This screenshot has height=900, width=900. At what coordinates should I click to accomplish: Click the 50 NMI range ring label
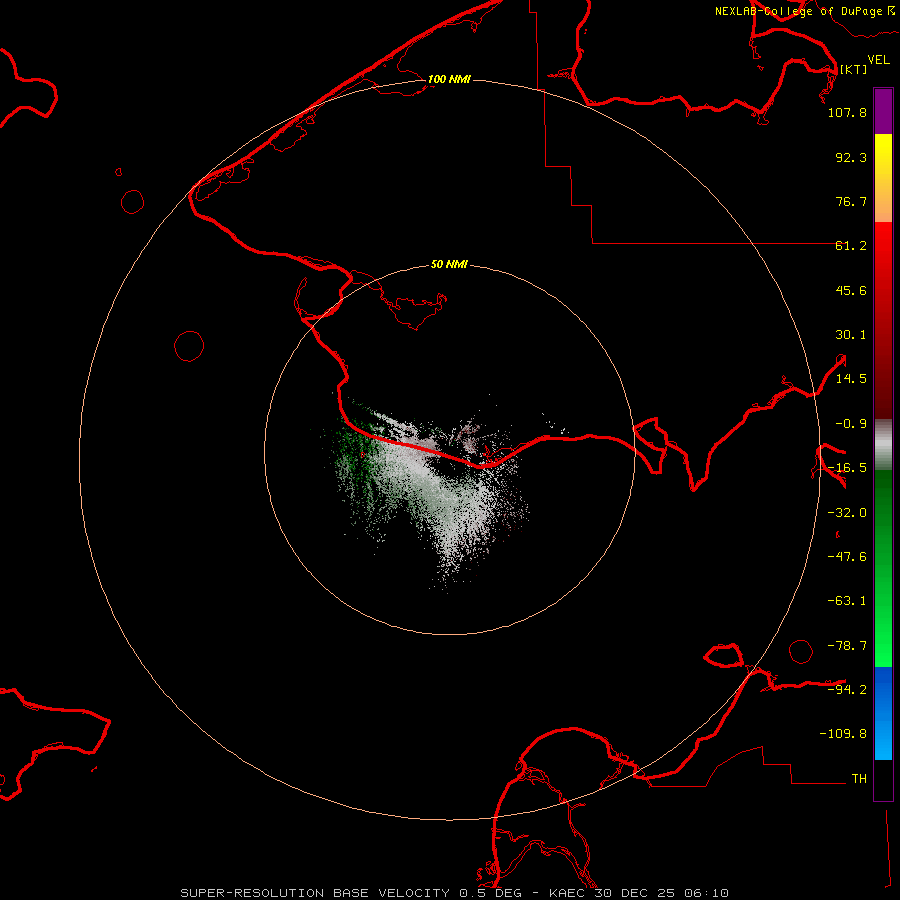449,264
